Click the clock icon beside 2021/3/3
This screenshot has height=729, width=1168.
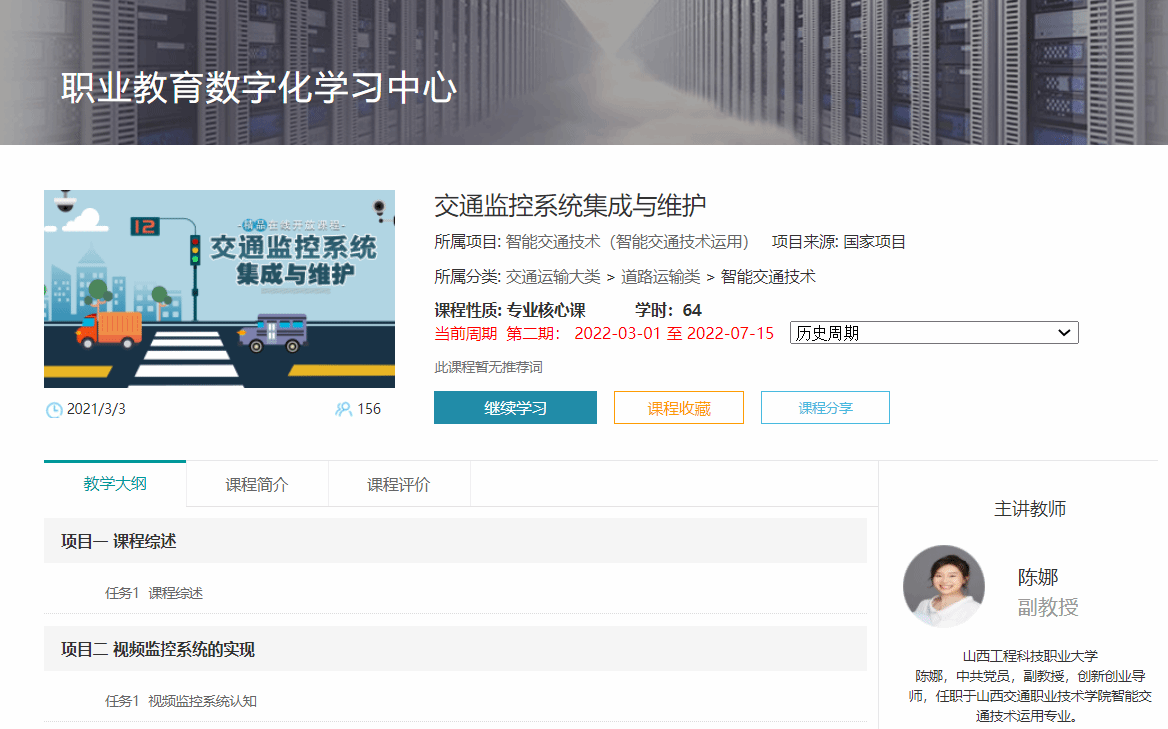click(53, 409)
